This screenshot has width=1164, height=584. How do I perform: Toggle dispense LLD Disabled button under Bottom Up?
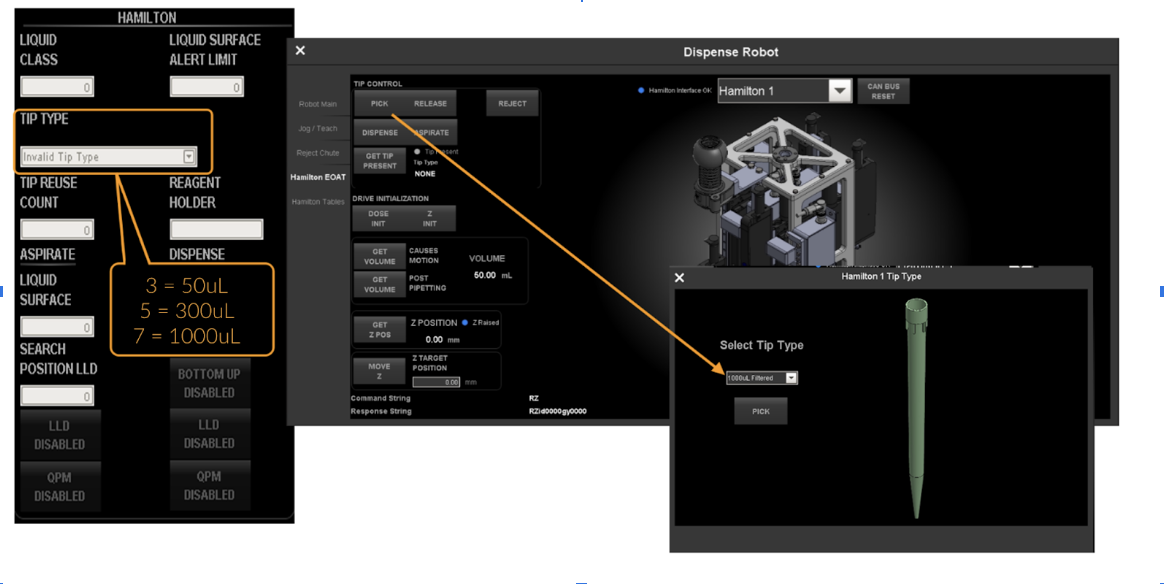coord(209,433)
